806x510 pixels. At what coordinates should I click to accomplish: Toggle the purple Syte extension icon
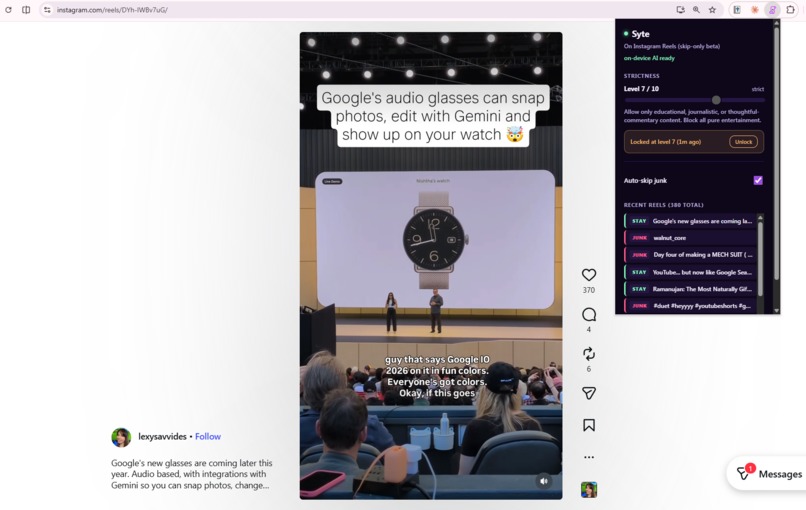point(772,10)
